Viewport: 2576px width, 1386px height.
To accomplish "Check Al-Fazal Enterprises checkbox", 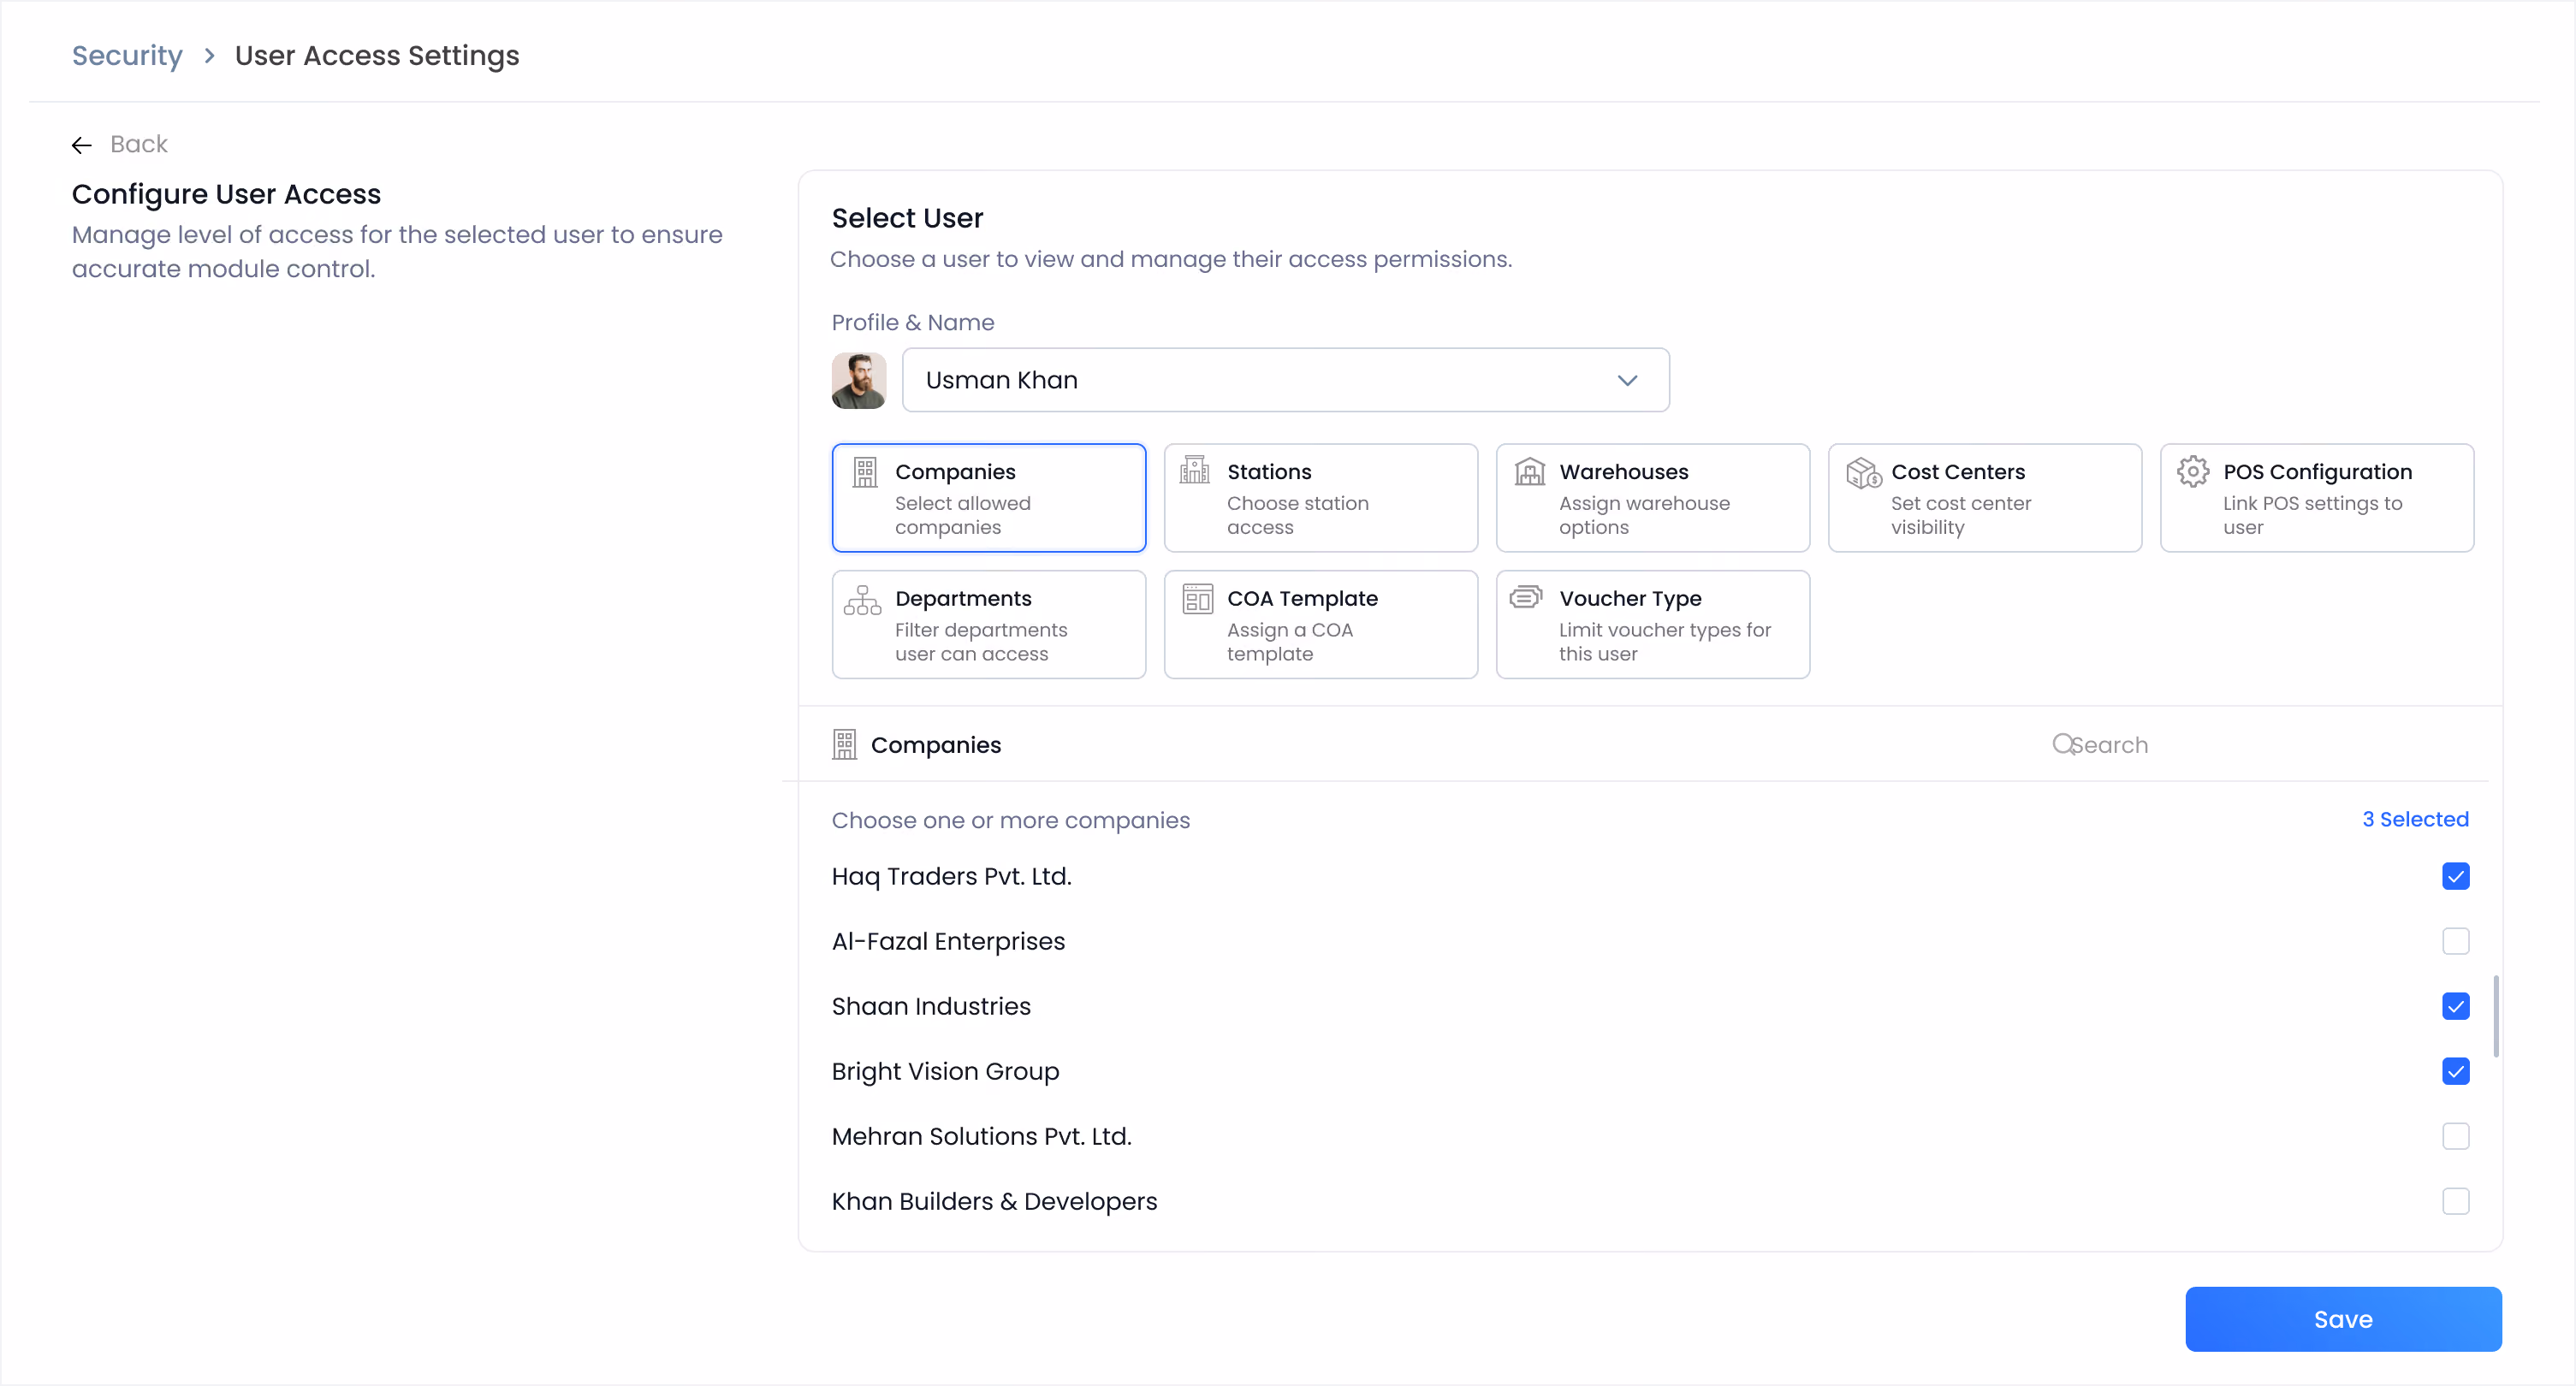I will (2455, 942).
